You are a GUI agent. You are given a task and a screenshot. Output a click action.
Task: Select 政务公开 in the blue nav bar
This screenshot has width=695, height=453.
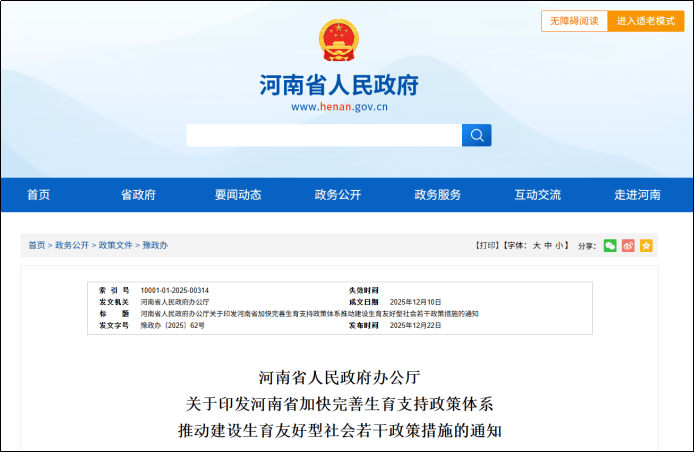(x=338, y=195)
